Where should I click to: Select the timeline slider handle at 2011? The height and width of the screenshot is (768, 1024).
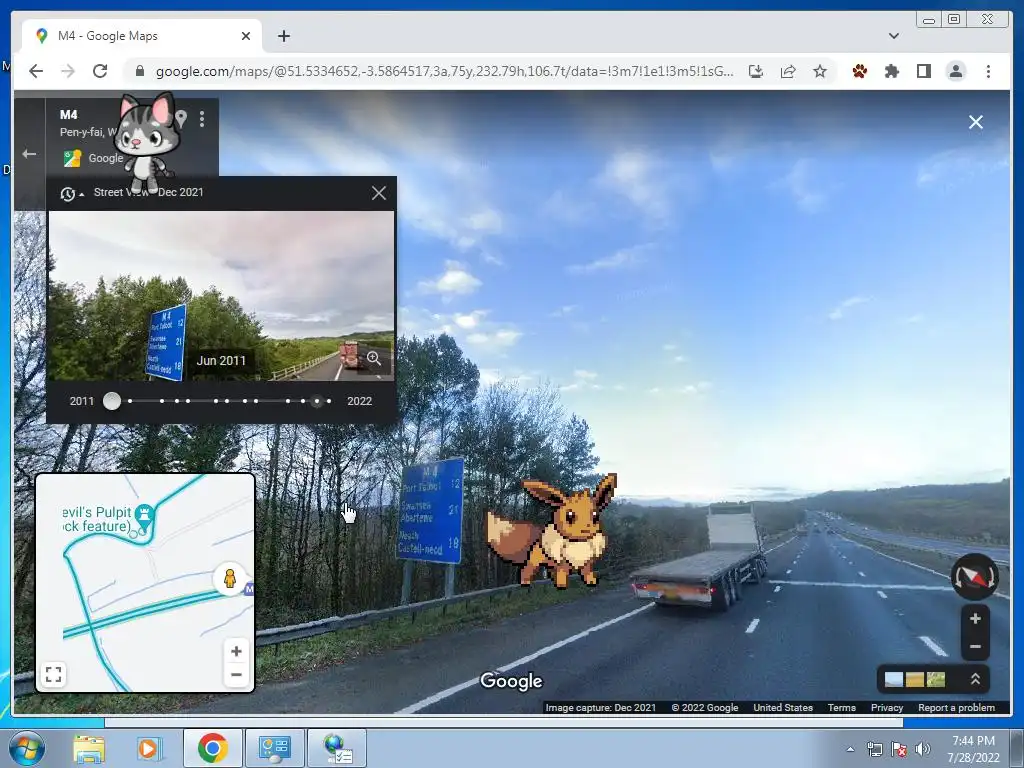[x=112, y=401]
